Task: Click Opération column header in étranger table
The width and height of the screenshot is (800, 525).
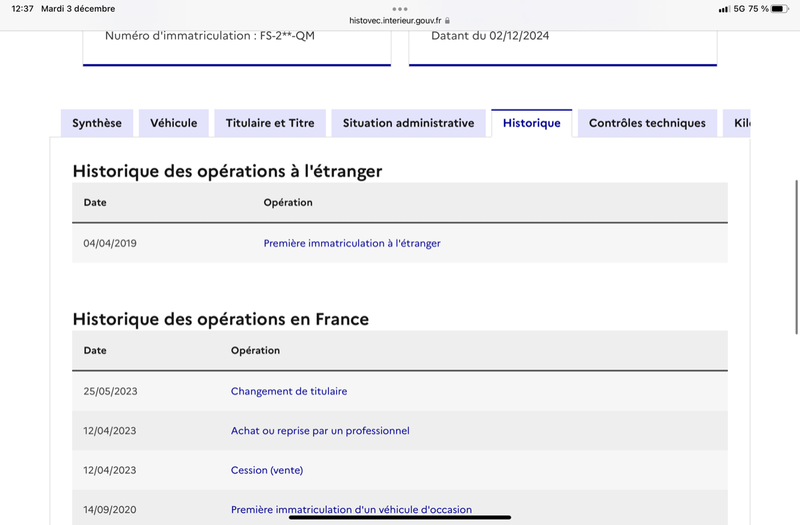Action: pyautogui.click(x=288, y=203)
